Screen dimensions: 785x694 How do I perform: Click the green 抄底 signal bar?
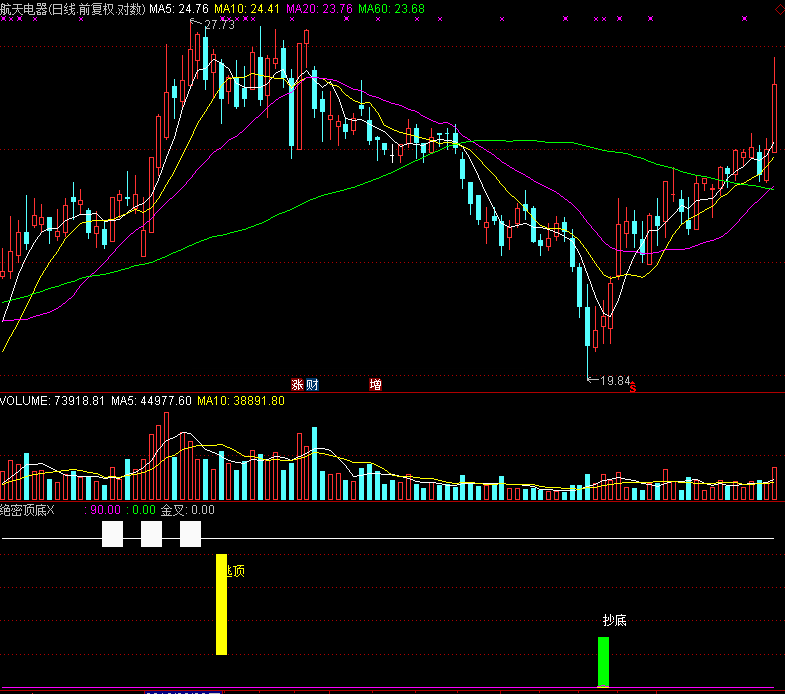pyautogui.click(x=603, y=661)
